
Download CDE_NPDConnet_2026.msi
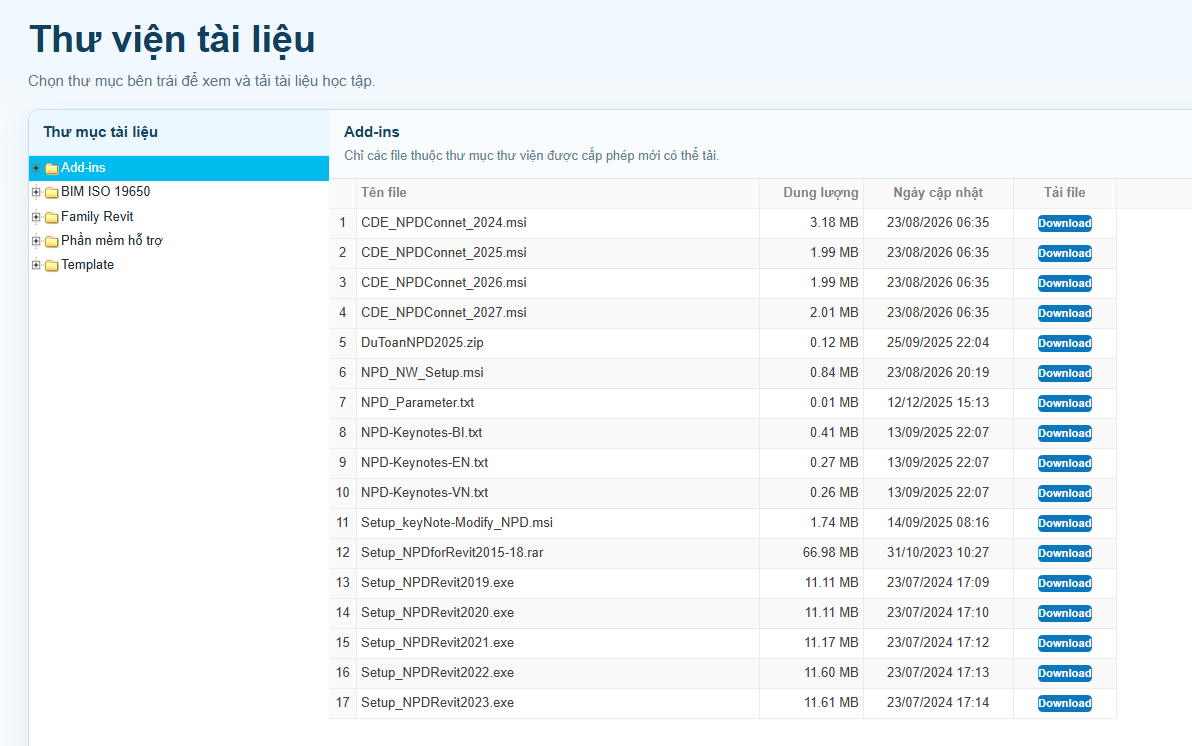[x=1064, y=283]
